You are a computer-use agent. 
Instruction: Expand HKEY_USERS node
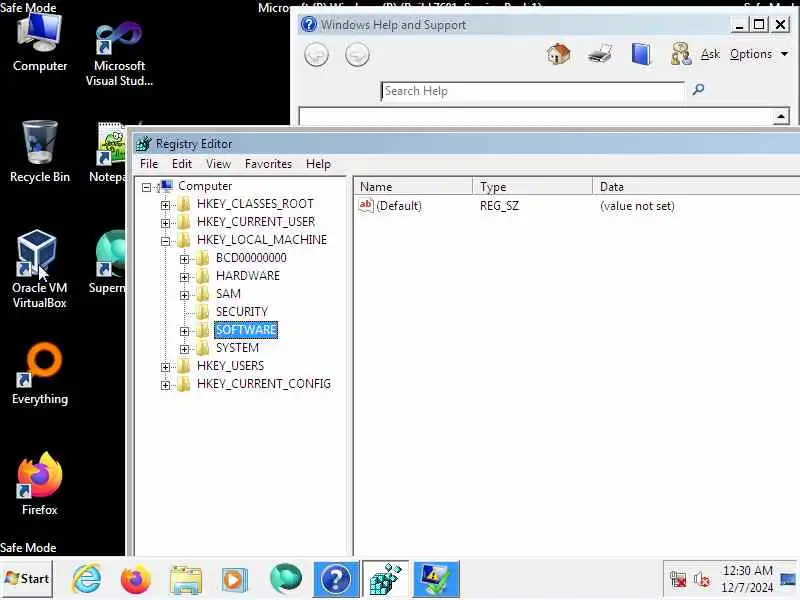coord(165,367)
